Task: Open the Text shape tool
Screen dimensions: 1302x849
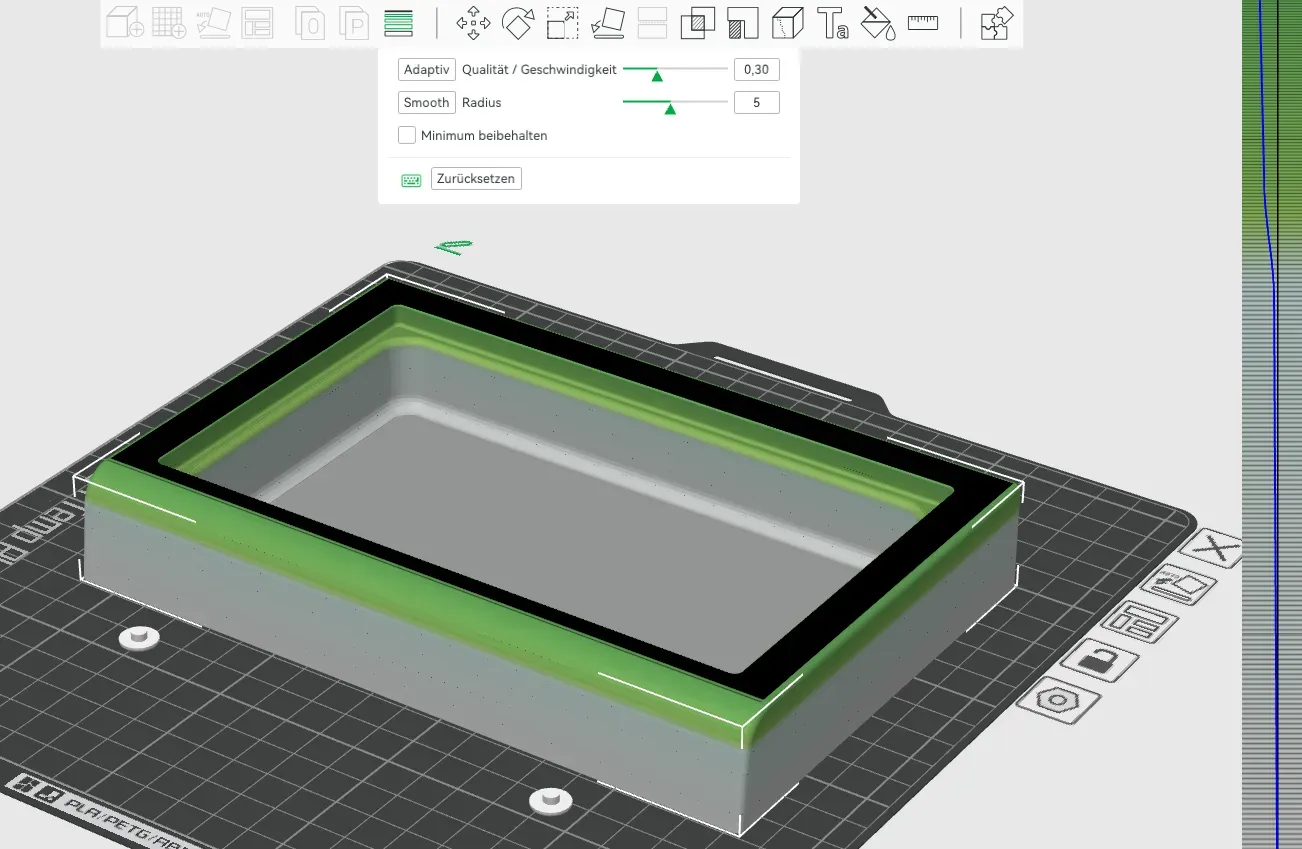Action: coord(832,22)
